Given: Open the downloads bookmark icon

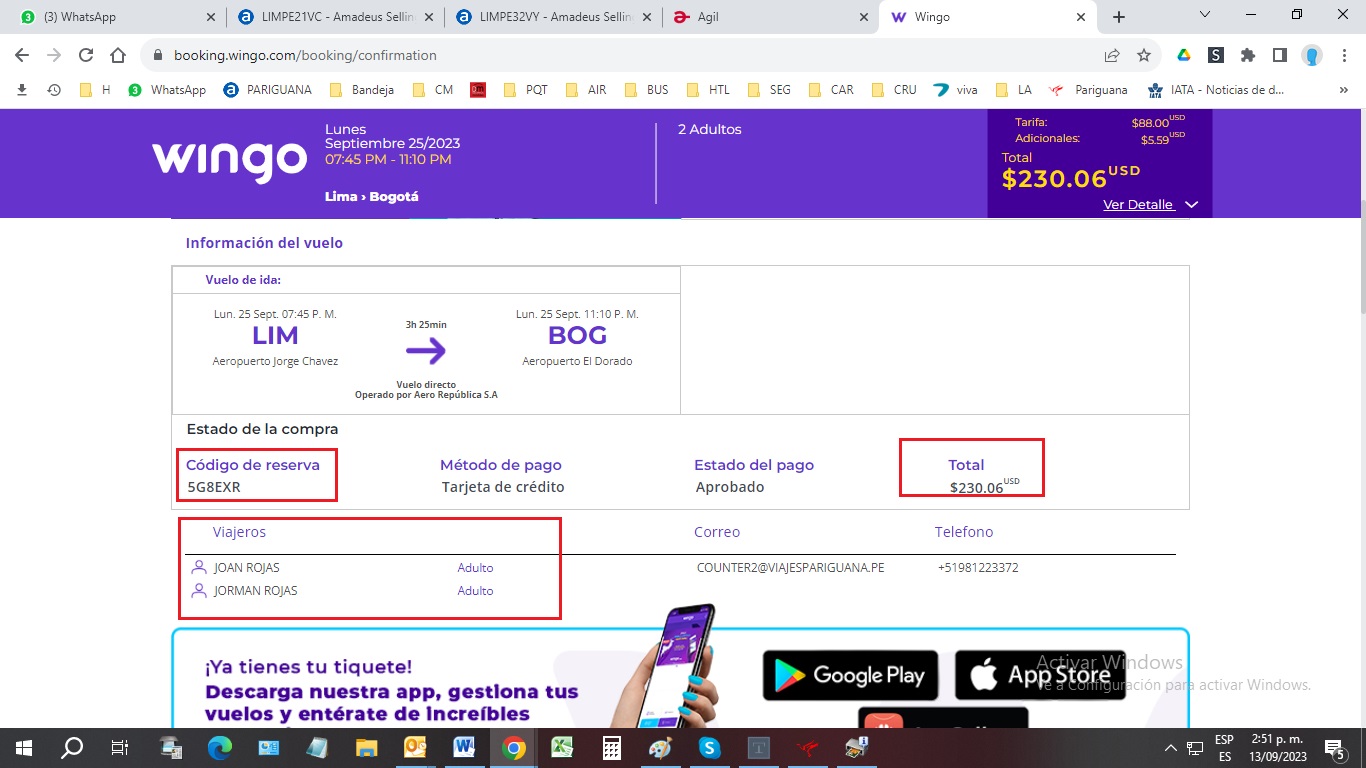Looking at the screenshot, I should coord(22,90).
